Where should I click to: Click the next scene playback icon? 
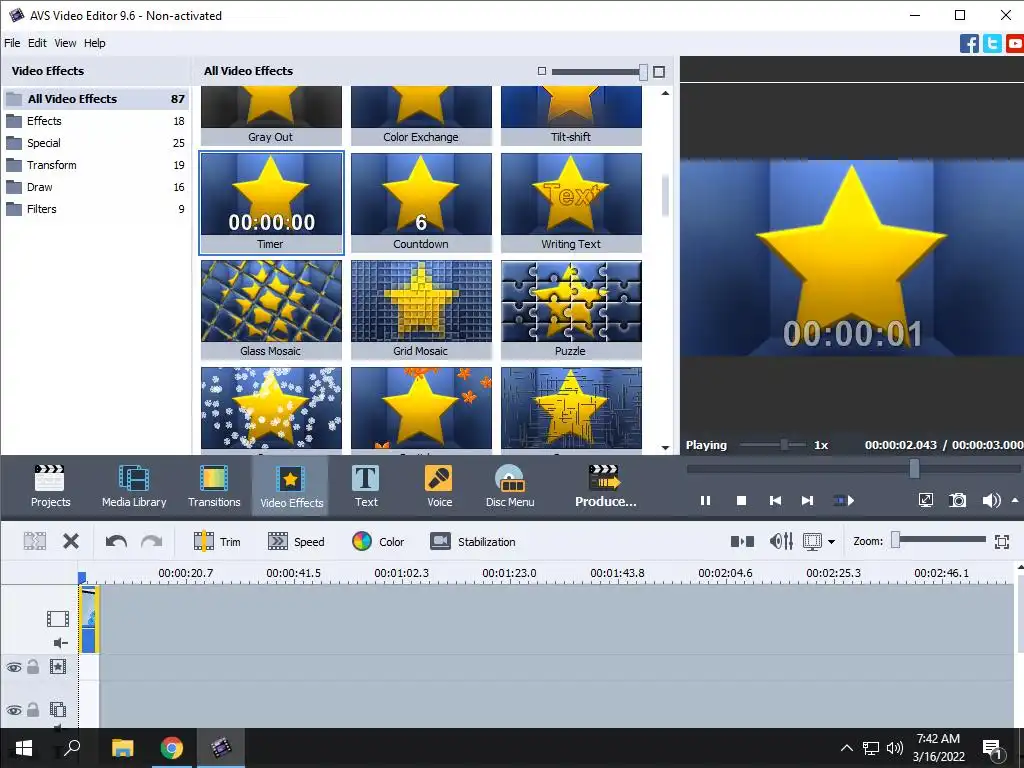(x=844, y=501)
